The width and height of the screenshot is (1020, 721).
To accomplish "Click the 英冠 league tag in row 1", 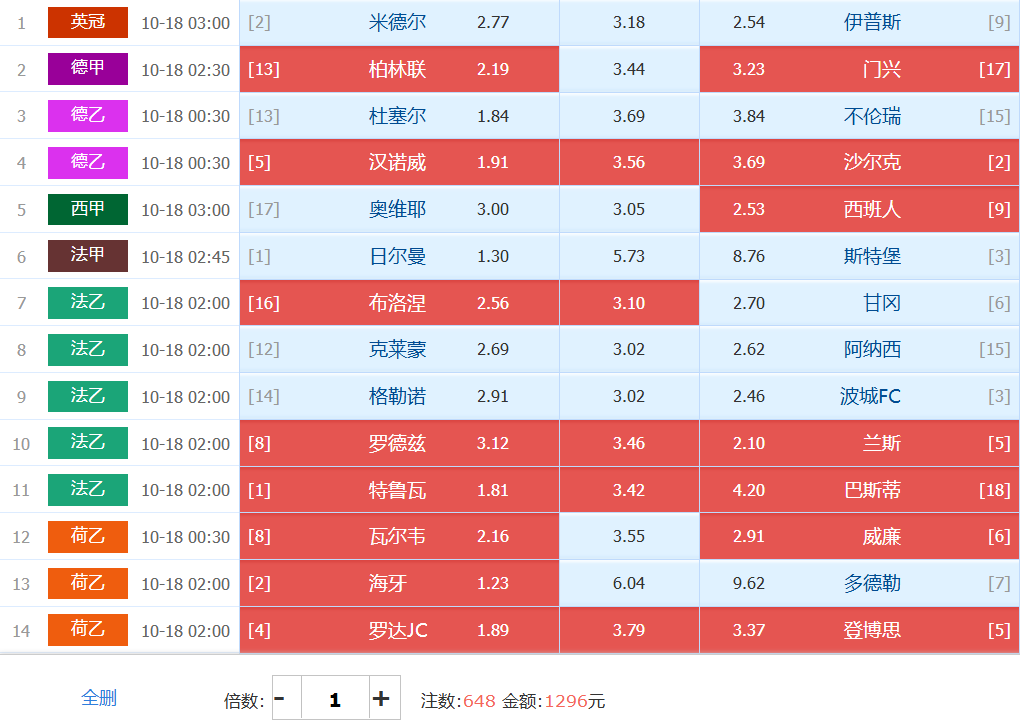I will [x=88, y=22].
